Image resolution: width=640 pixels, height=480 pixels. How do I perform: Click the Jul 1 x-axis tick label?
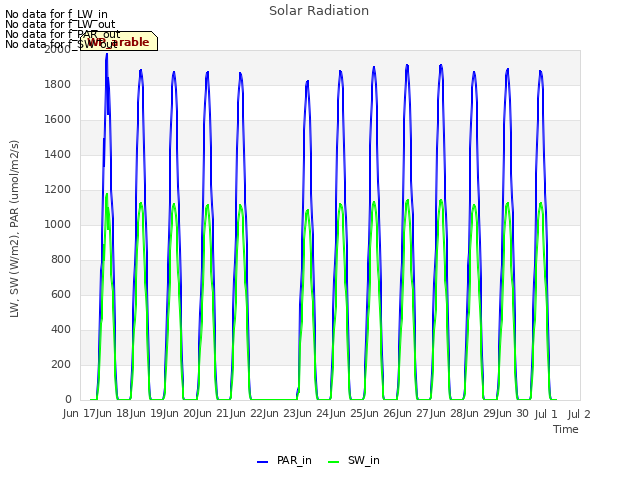[546, 414]
